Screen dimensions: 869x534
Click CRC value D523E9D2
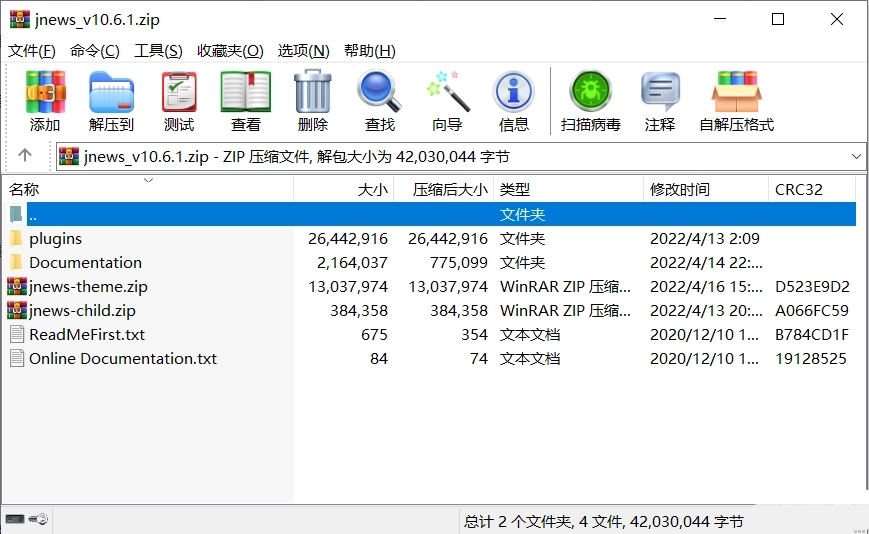[x=812, y=286]
